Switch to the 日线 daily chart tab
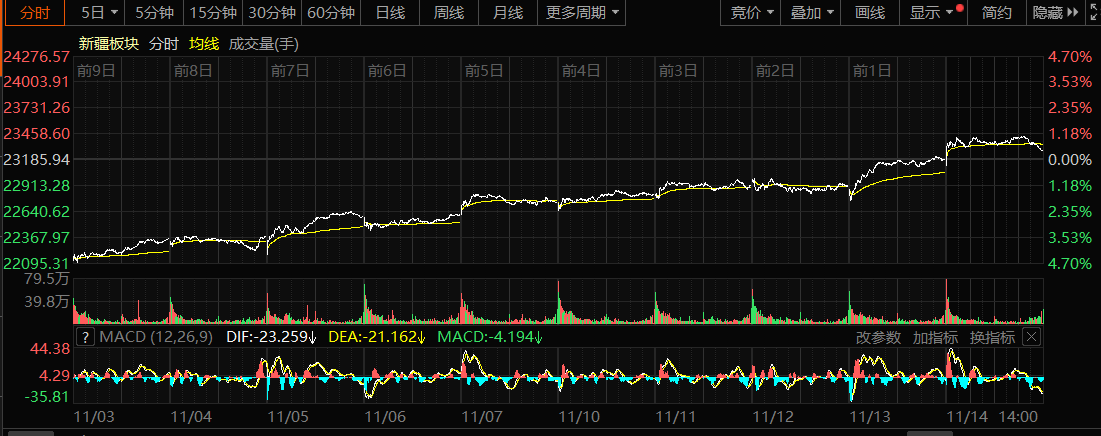 point(389,13)
